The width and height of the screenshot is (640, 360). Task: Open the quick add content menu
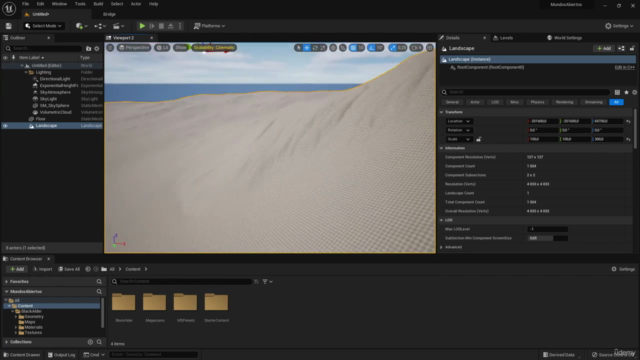tap(81, 26)
